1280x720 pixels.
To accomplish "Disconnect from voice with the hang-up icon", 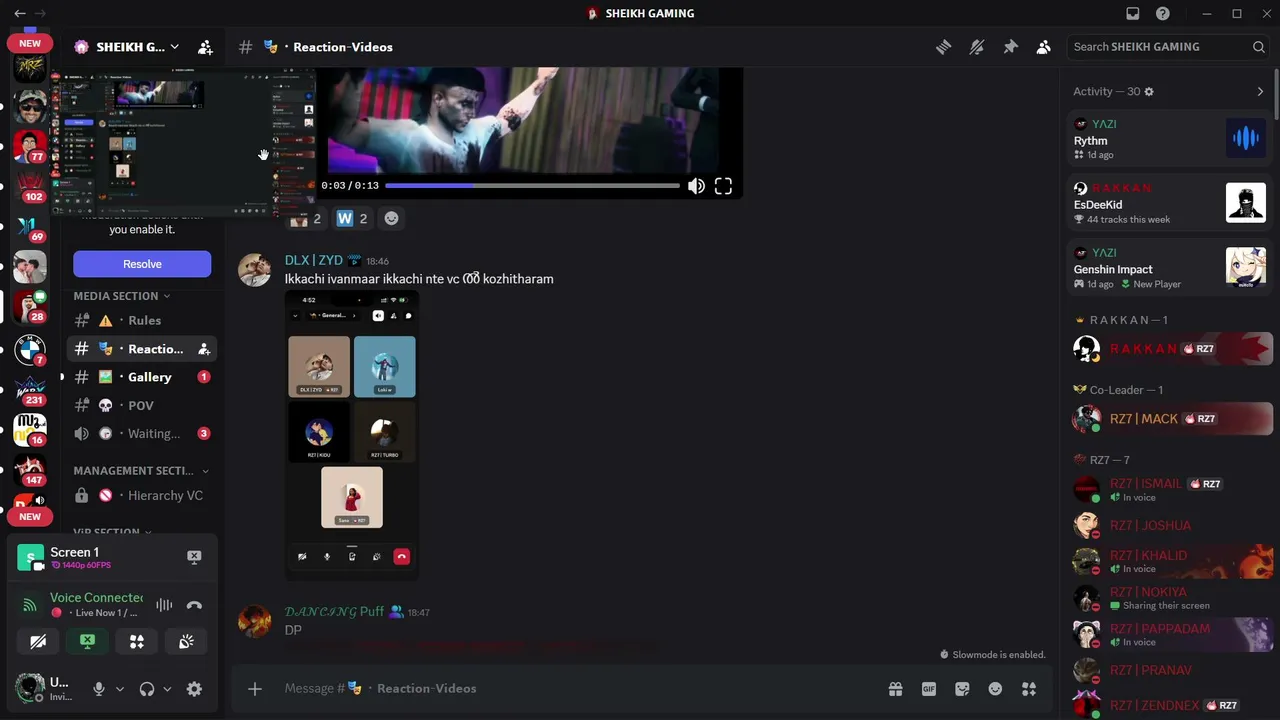I will [194, 605].
